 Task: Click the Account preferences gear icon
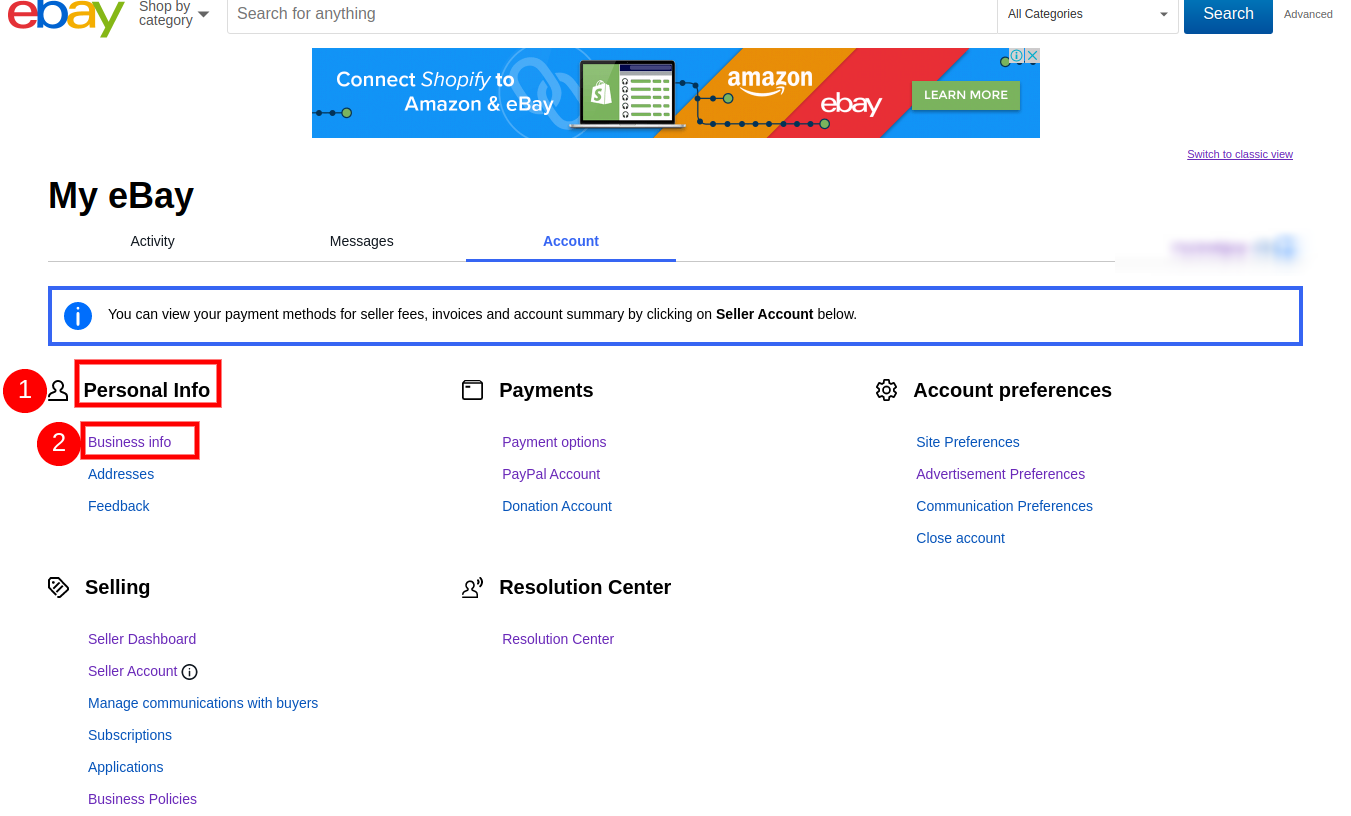coord(886,390)
